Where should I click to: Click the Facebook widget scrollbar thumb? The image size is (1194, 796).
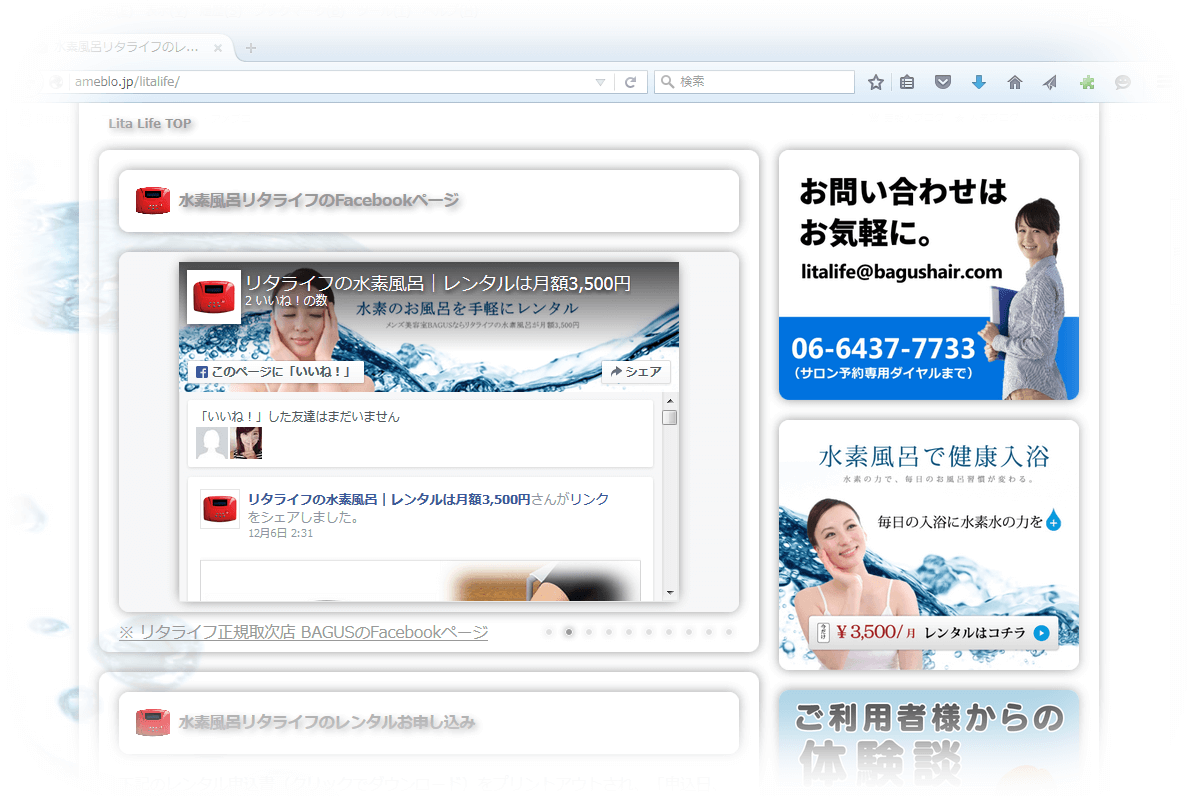click(x=670, y=417)
